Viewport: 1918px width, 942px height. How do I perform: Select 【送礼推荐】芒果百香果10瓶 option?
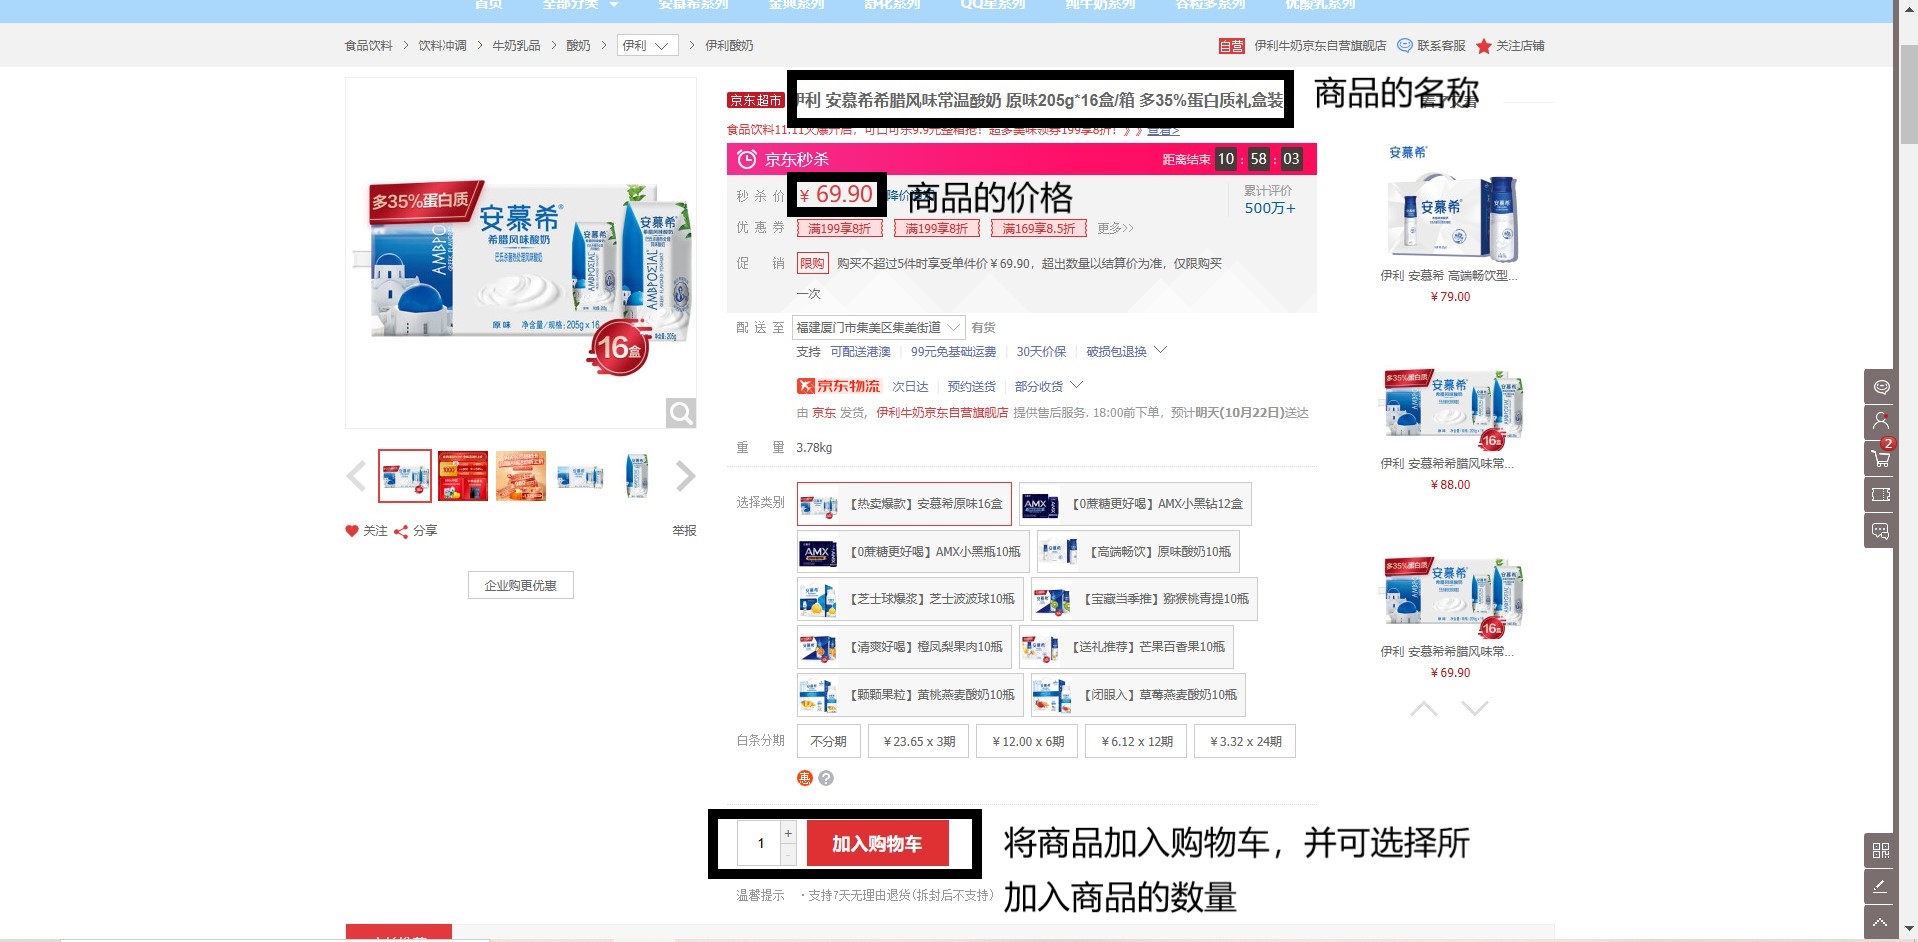(1126, 647)
